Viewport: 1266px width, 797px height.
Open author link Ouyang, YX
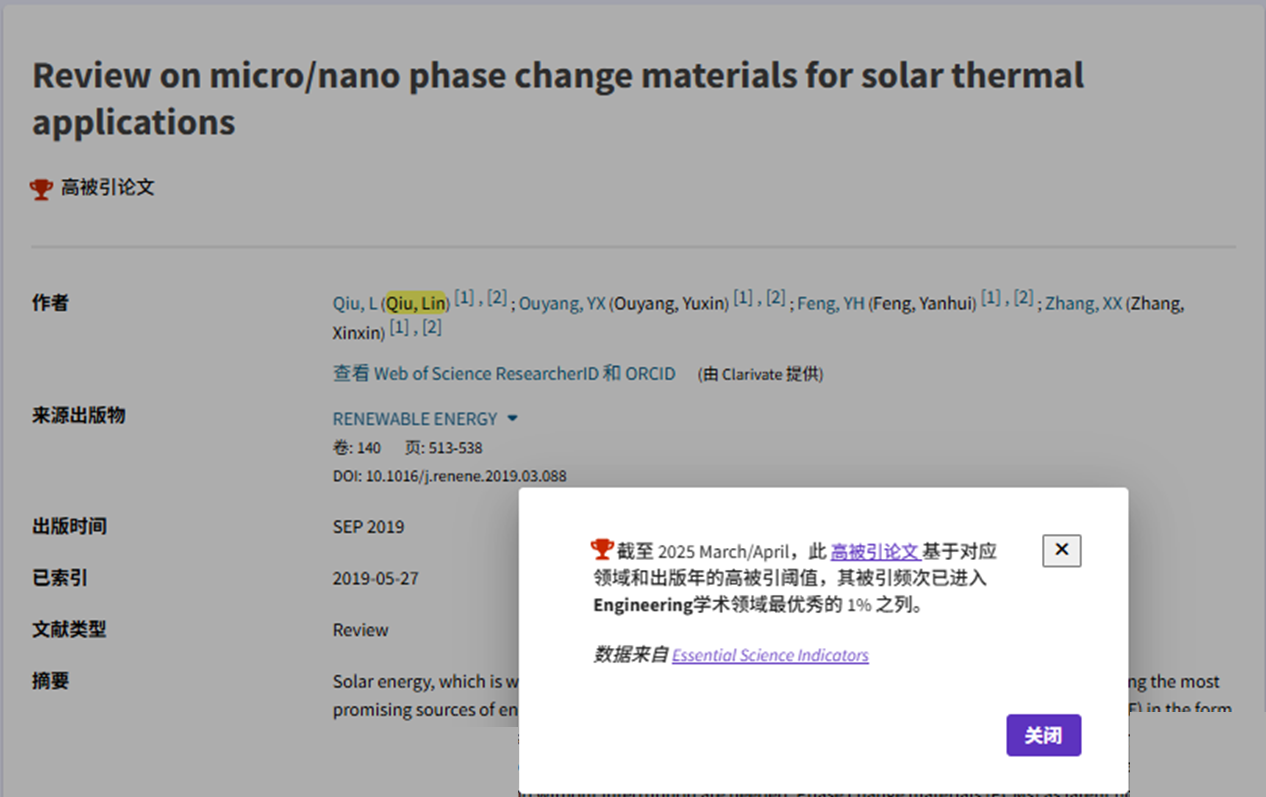point(562,303)
